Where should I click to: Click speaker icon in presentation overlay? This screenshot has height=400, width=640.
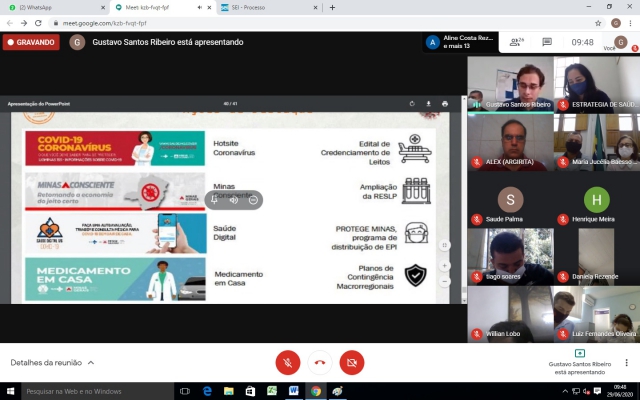(233, 200)
